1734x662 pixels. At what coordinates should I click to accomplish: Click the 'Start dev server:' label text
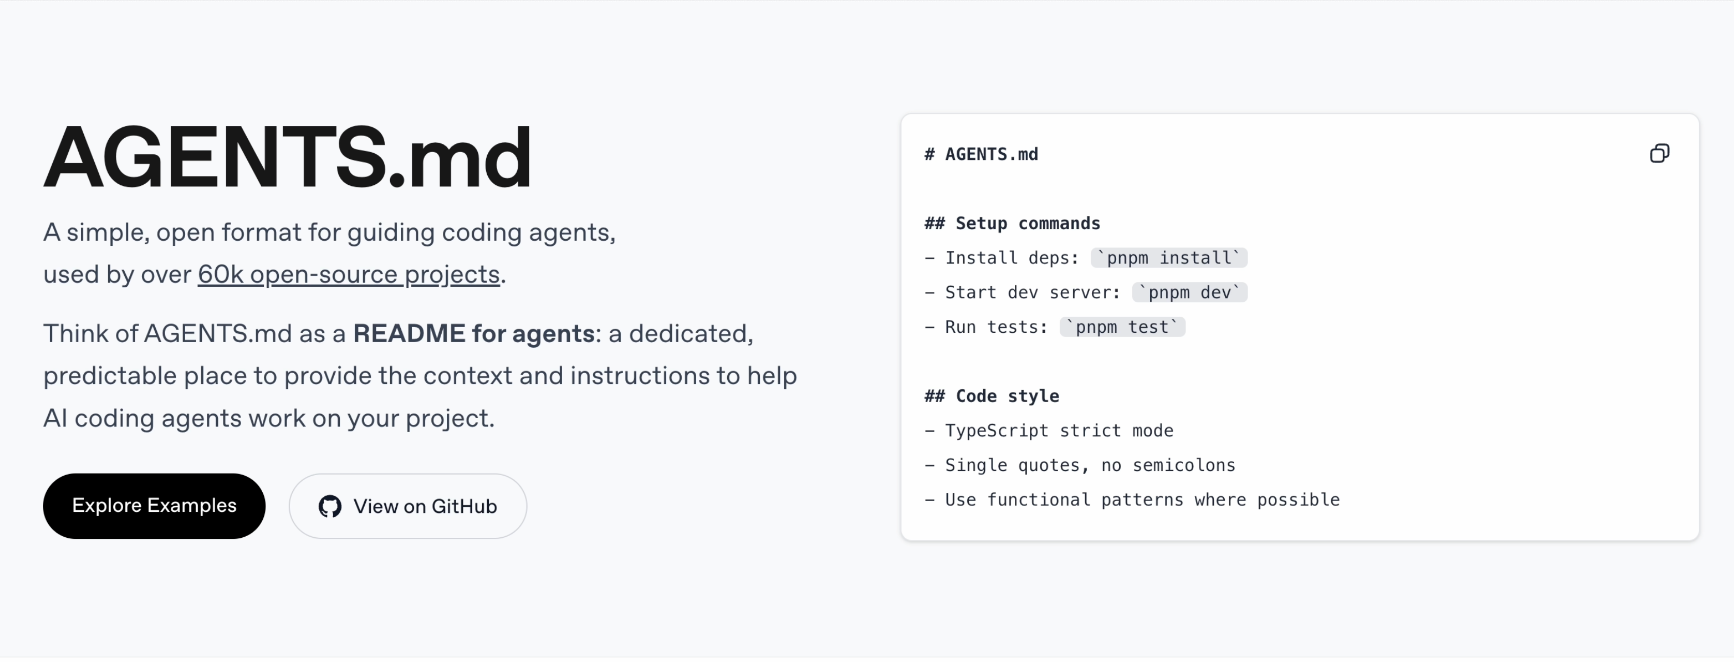(x=1032, y=293)
